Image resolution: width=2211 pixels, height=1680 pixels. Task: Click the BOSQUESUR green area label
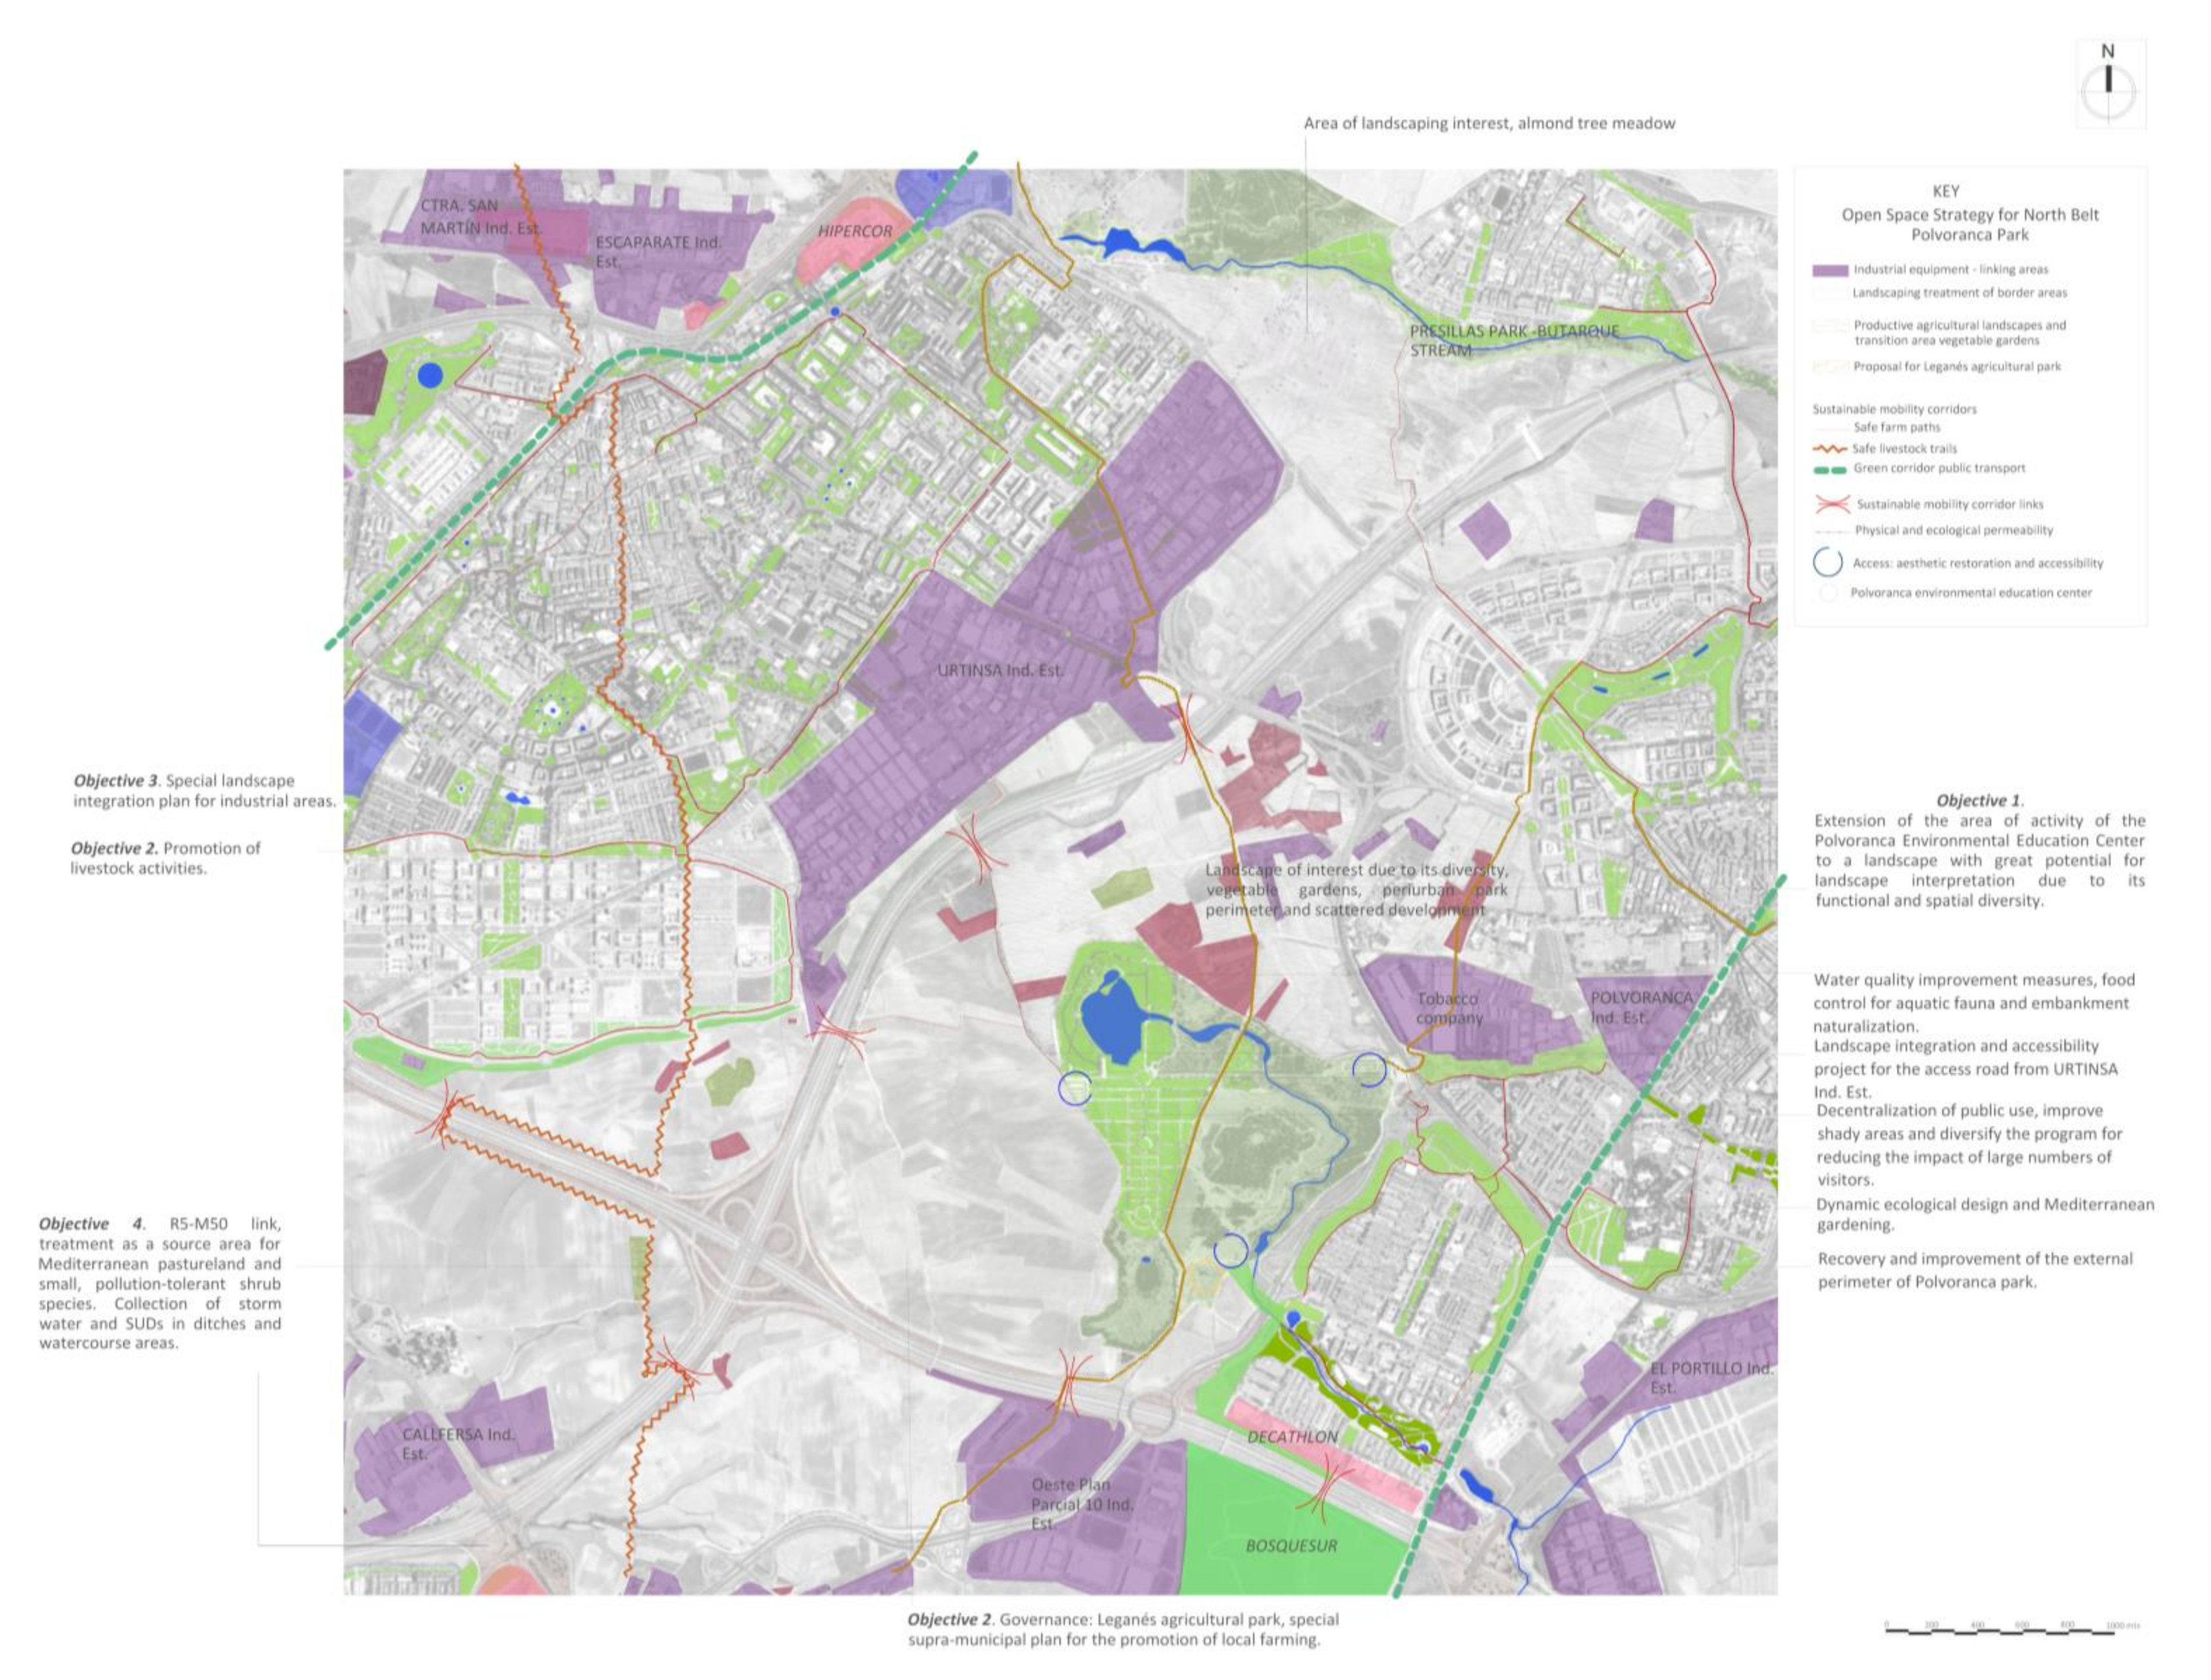point(1291,1545)
